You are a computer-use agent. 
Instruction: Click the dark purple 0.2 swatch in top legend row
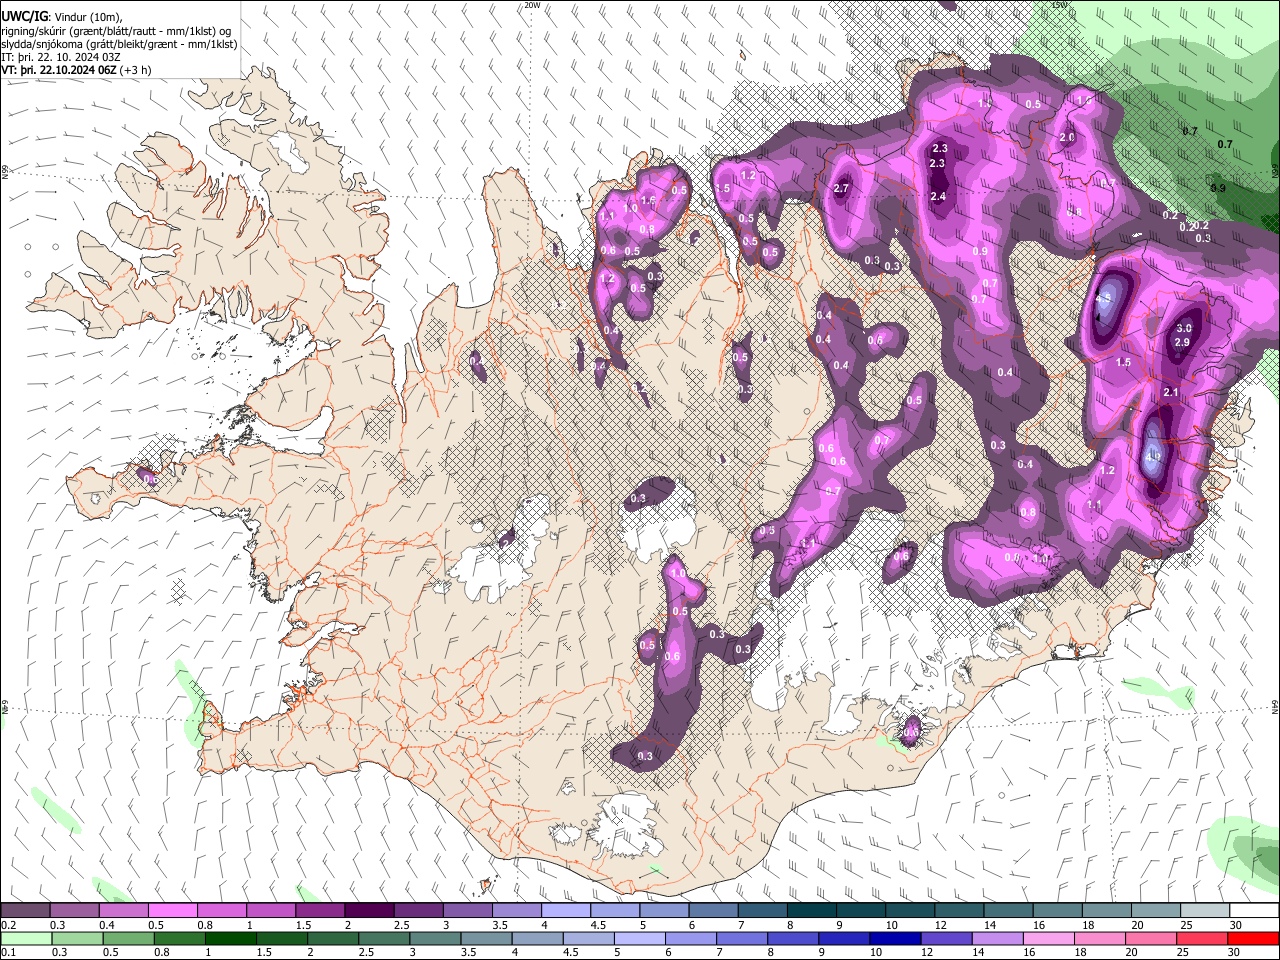[x=26, y=910]
